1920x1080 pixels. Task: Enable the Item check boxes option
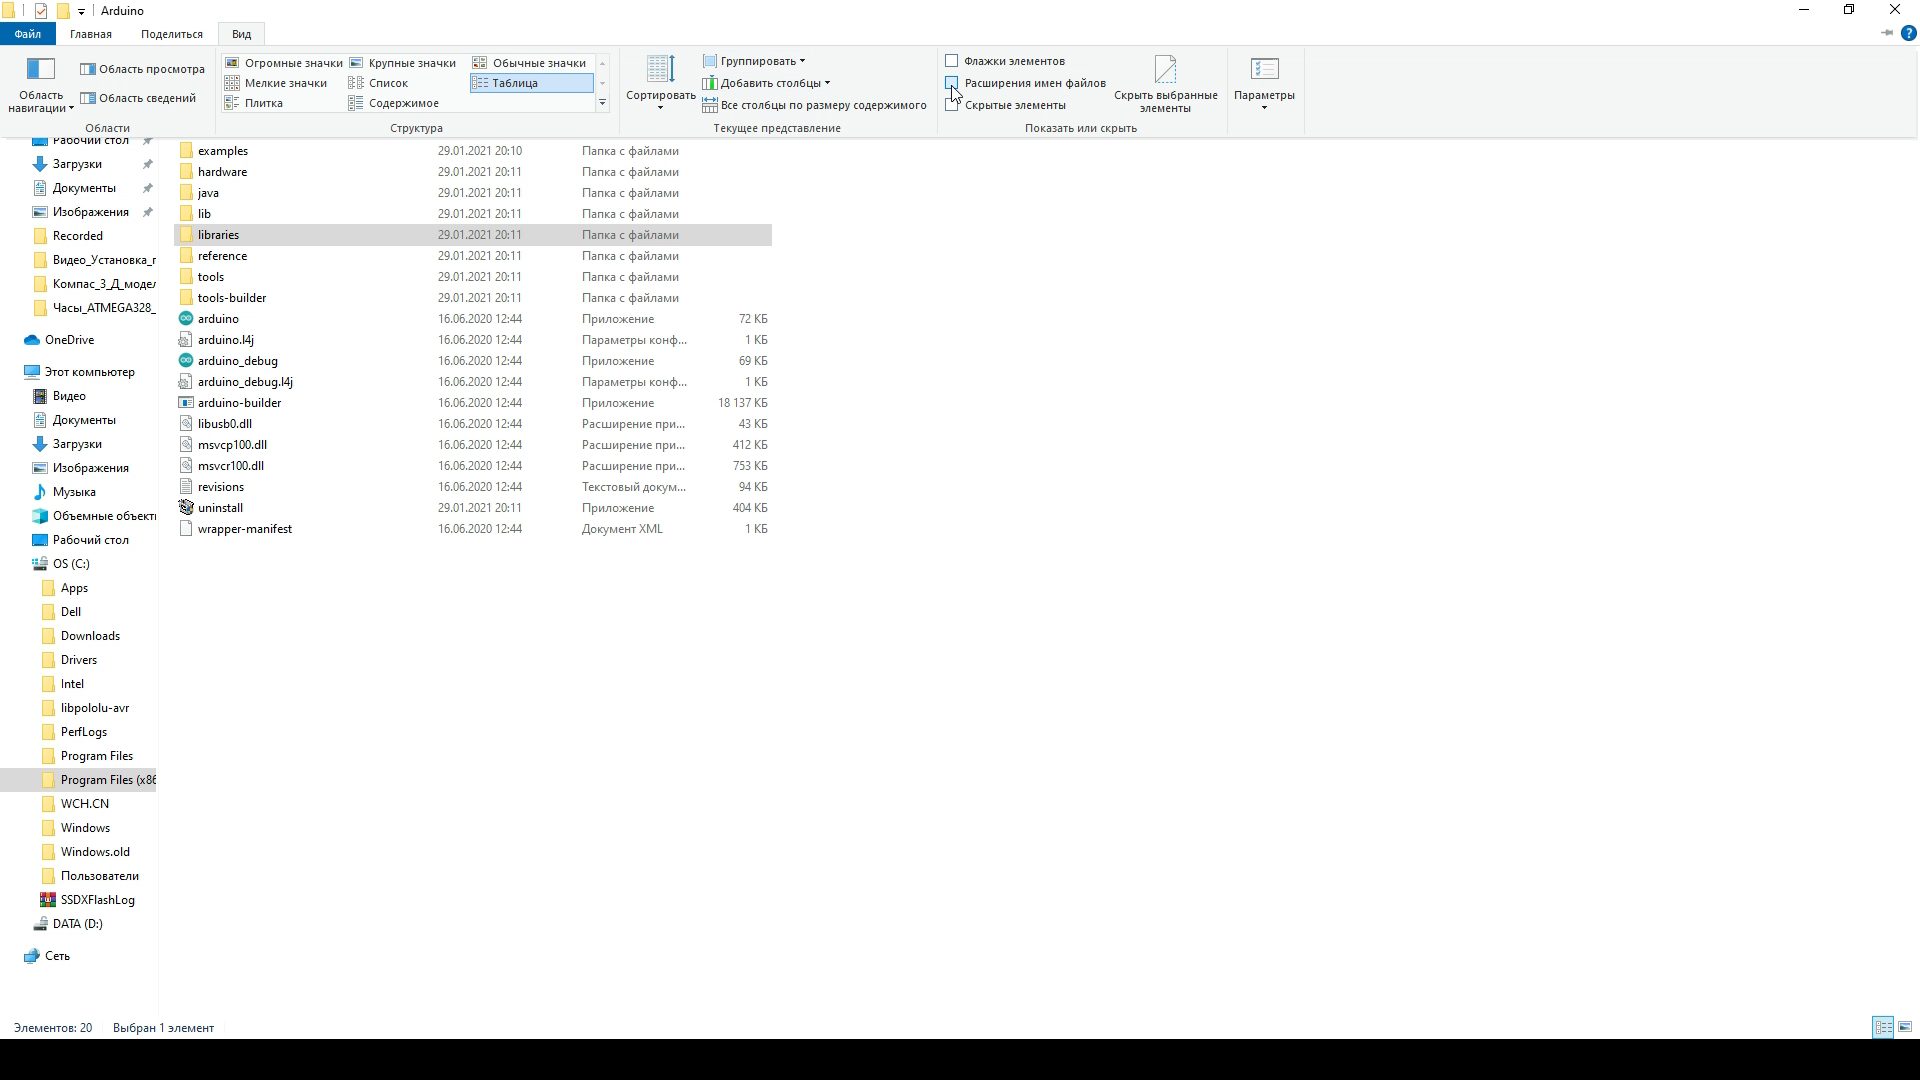click(x=952, y=61)
